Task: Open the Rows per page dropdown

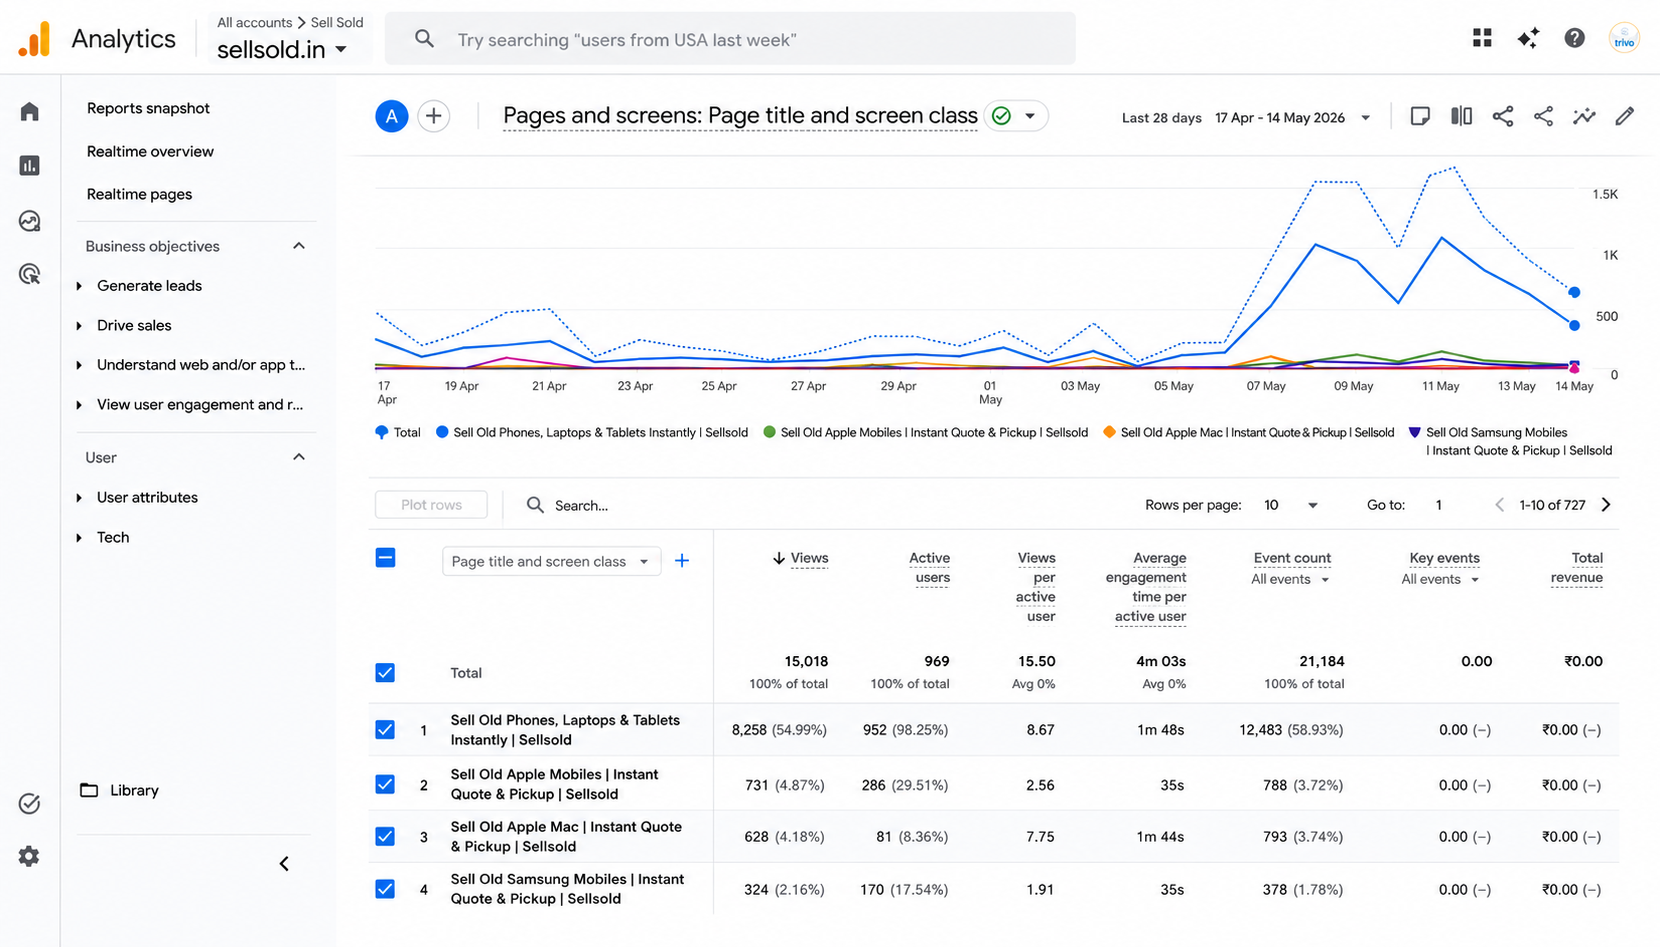Action: click(x=1290, y=505)
